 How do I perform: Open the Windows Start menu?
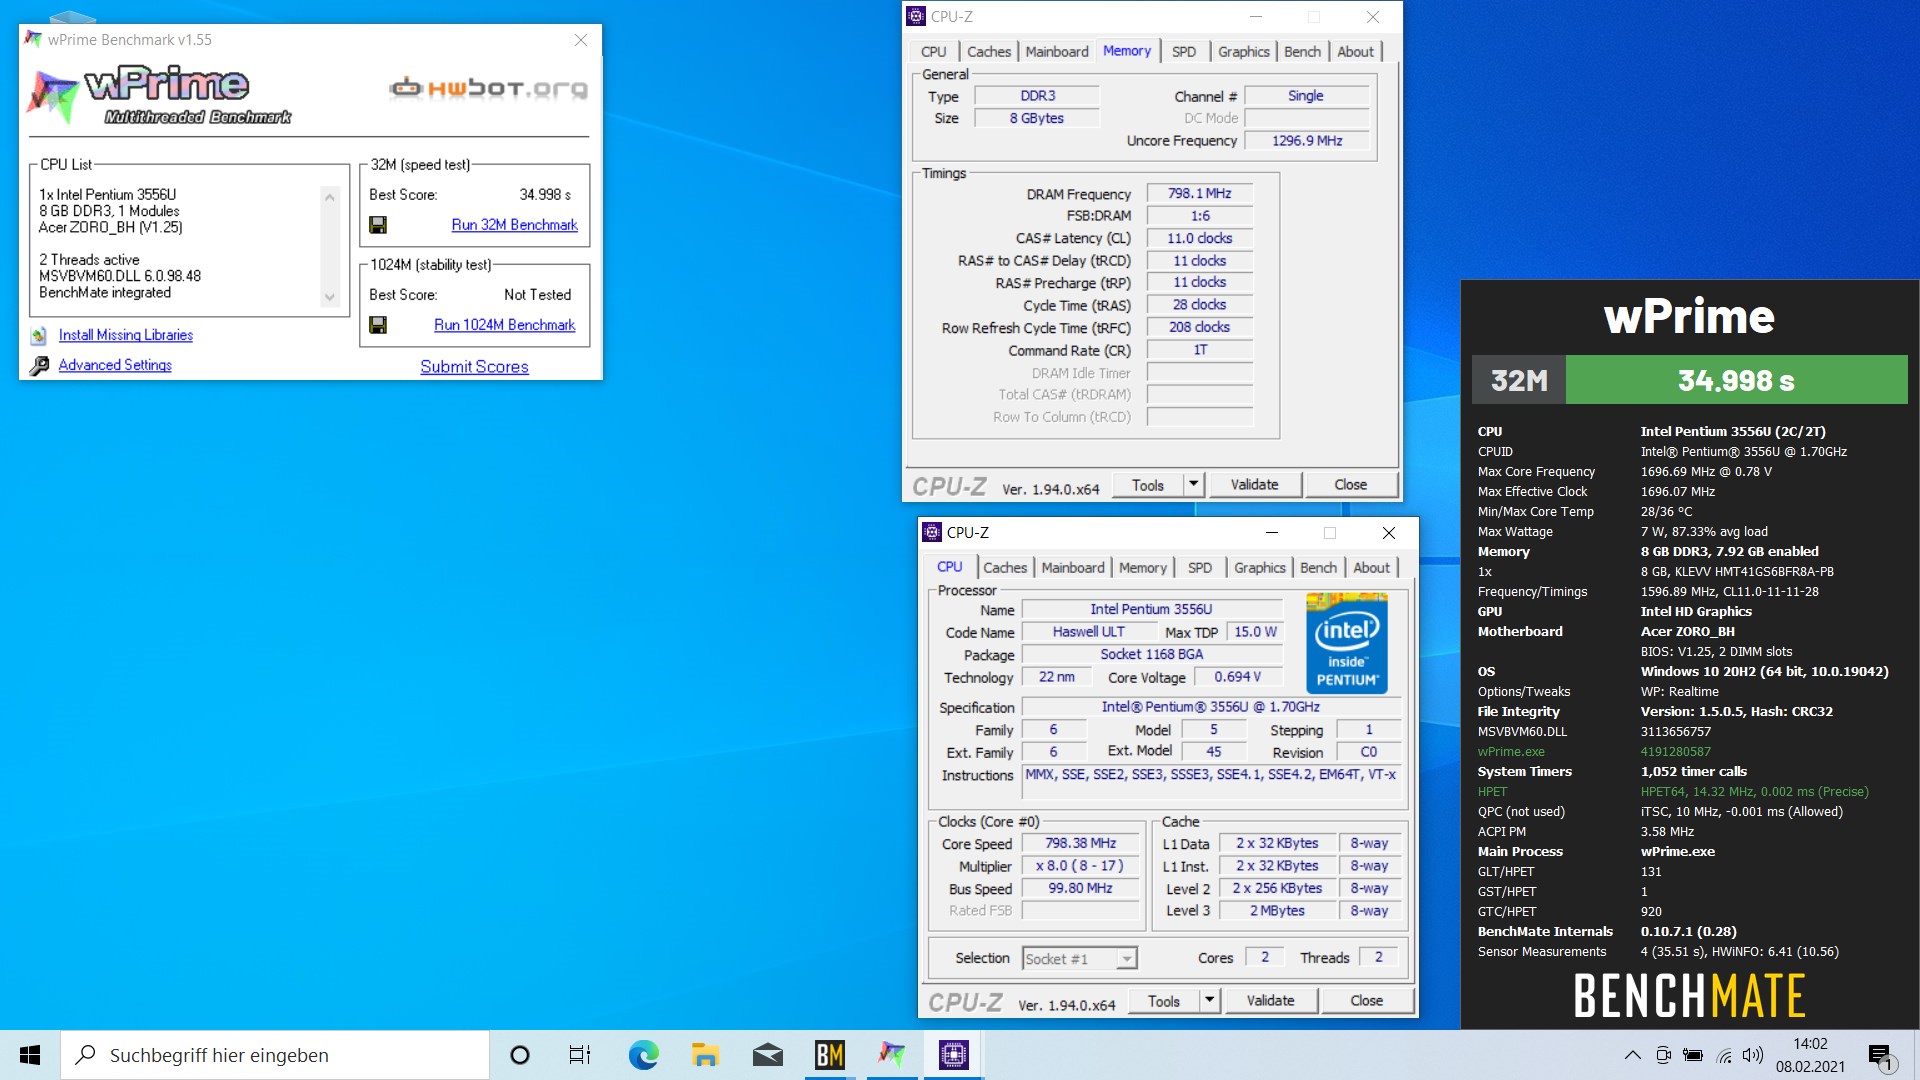pos(30,1055)
